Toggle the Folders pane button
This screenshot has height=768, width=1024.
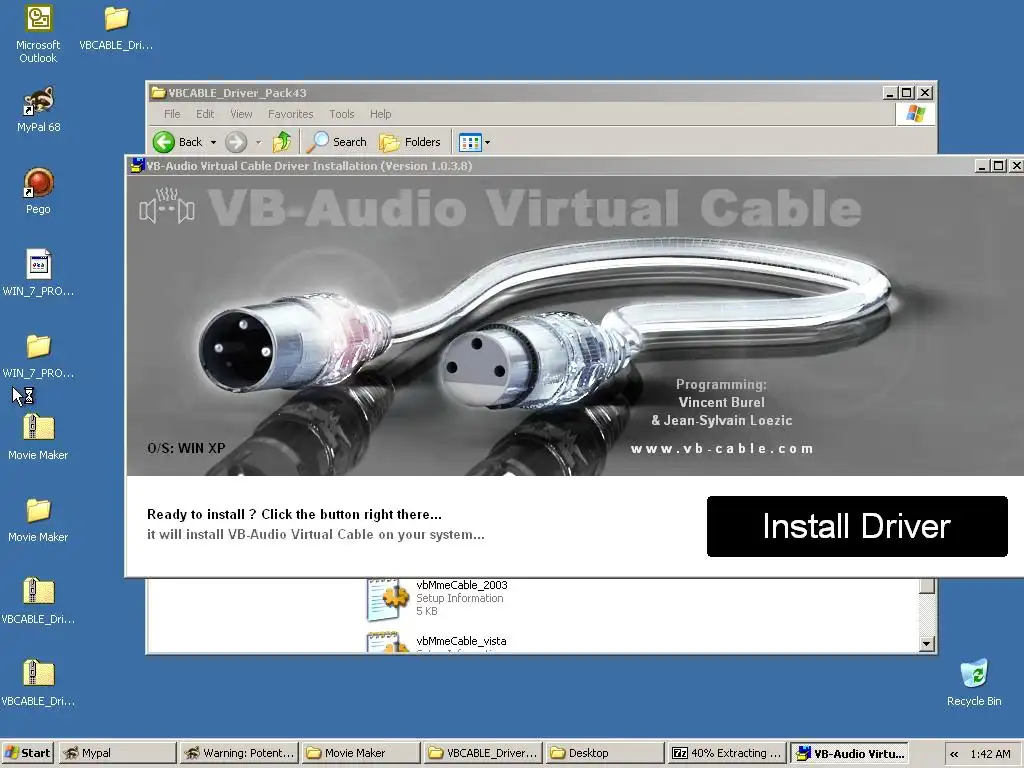[410, 142]
